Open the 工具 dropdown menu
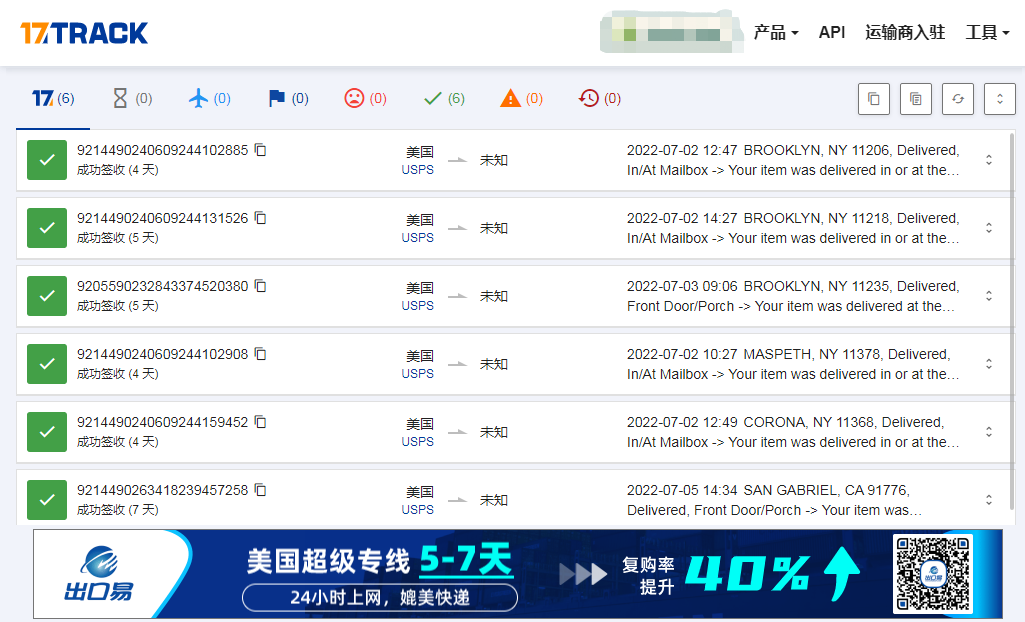The width and height of the screenshot is (1025, 622). click(987, 32)
